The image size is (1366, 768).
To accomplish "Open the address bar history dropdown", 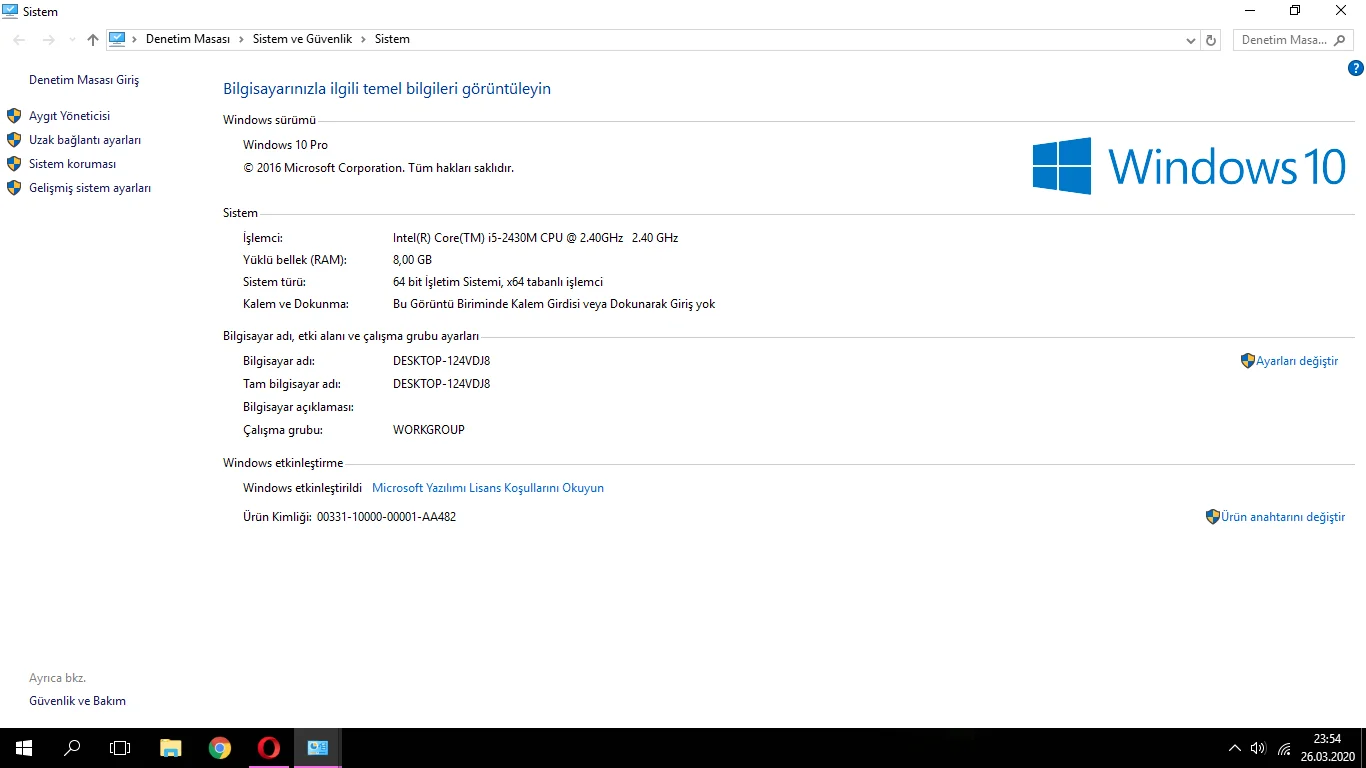I will pos(1190,40).
